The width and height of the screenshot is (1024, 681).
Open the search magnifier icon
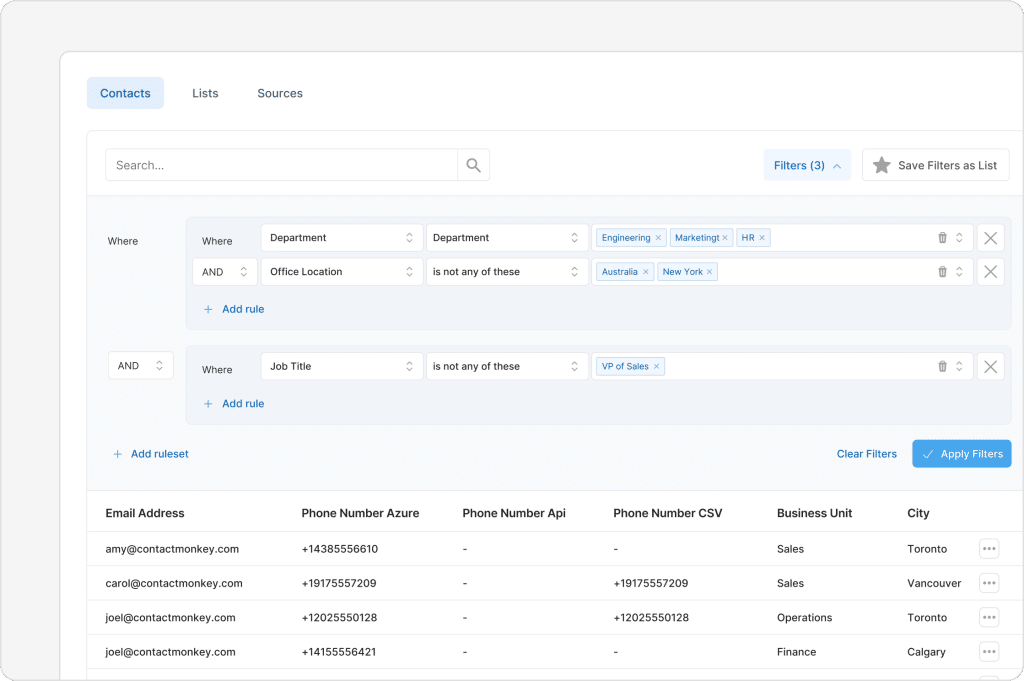click(473, 164)
